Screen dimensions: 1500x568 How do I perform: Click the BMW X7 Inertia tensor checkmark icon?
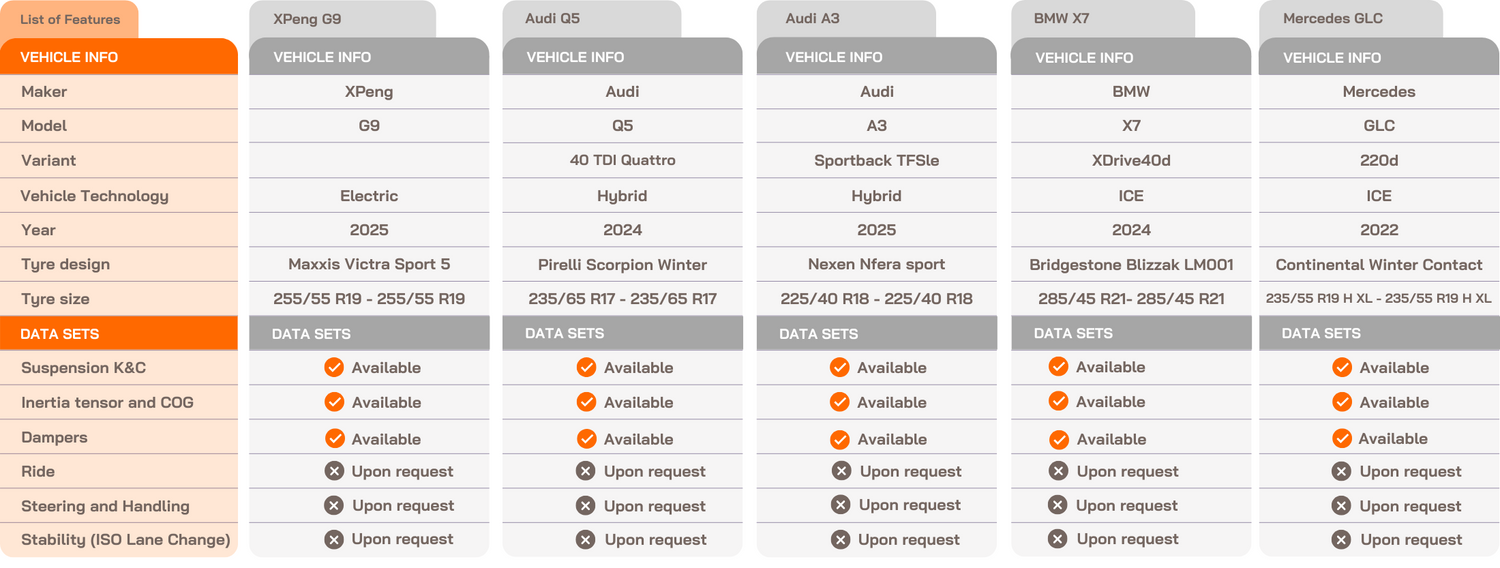coord(1058,401)
